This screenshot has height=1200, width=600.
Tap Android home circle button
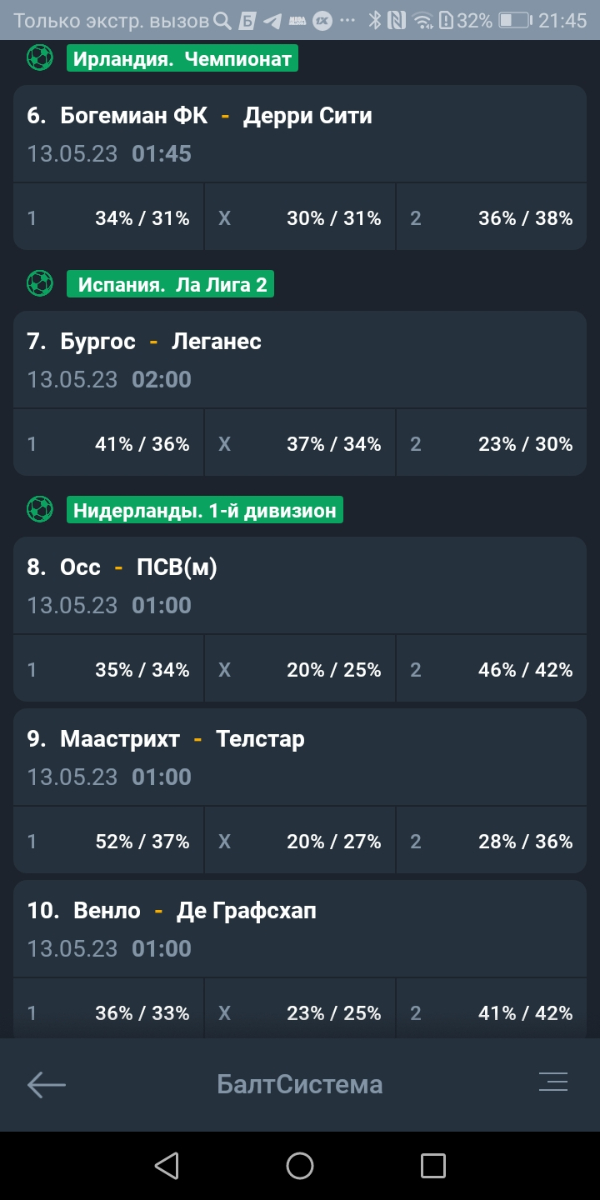click(300, 1165)
